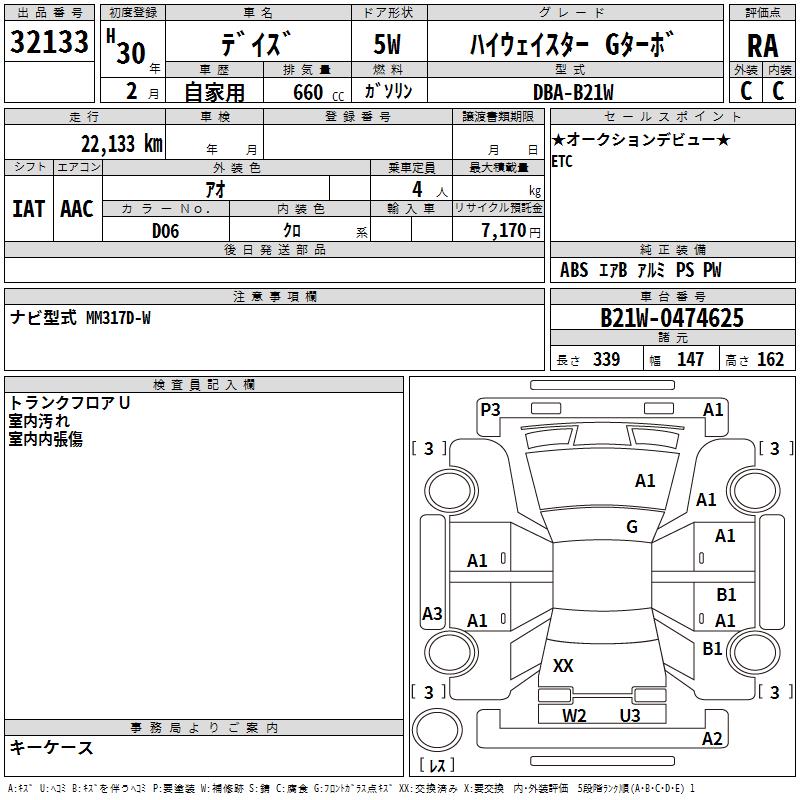Select vehicle history 自家用
This screenshot has height=800, width=800.
214,92
